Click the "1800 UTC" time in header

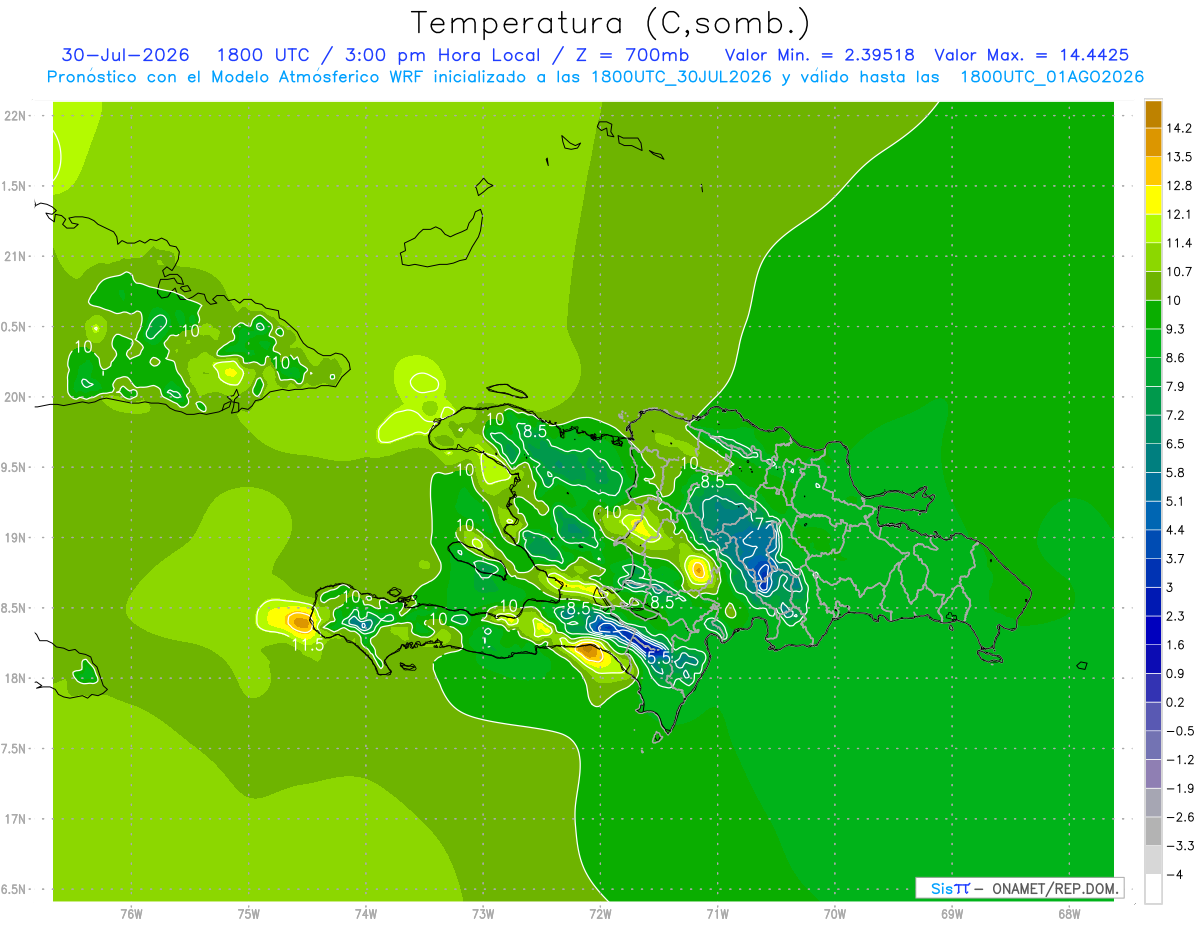click(262, 55)
